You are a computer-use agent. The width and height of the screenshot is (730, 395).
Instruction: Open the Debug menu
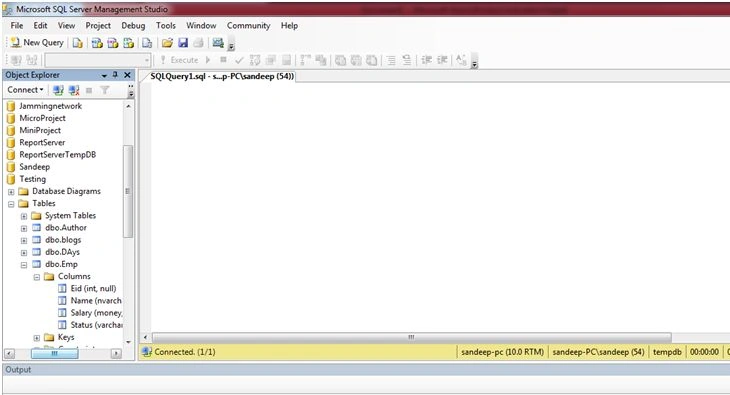133,26
